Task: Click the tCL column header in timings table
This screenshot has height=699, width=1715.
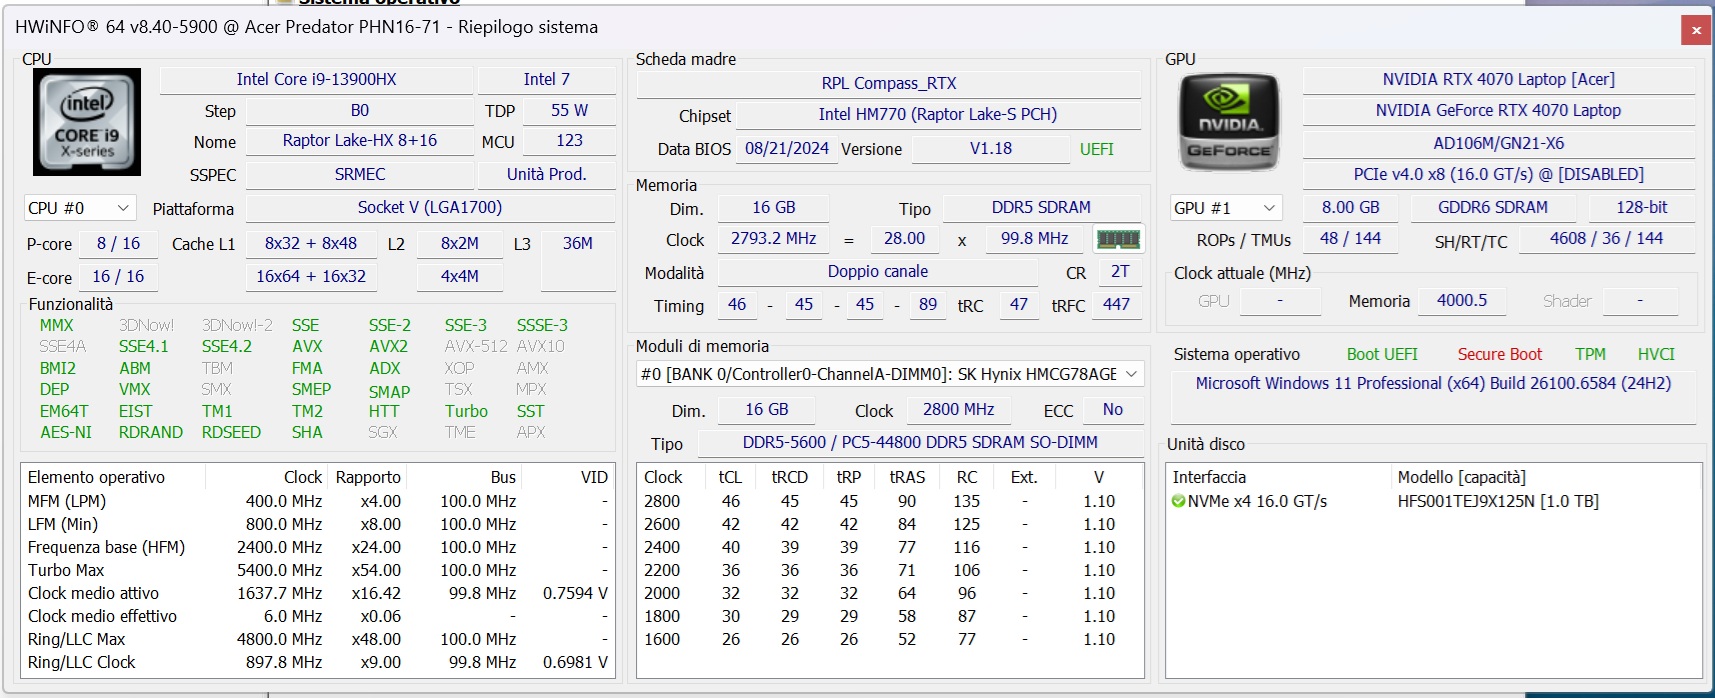Action: click(x=730, y=477)
